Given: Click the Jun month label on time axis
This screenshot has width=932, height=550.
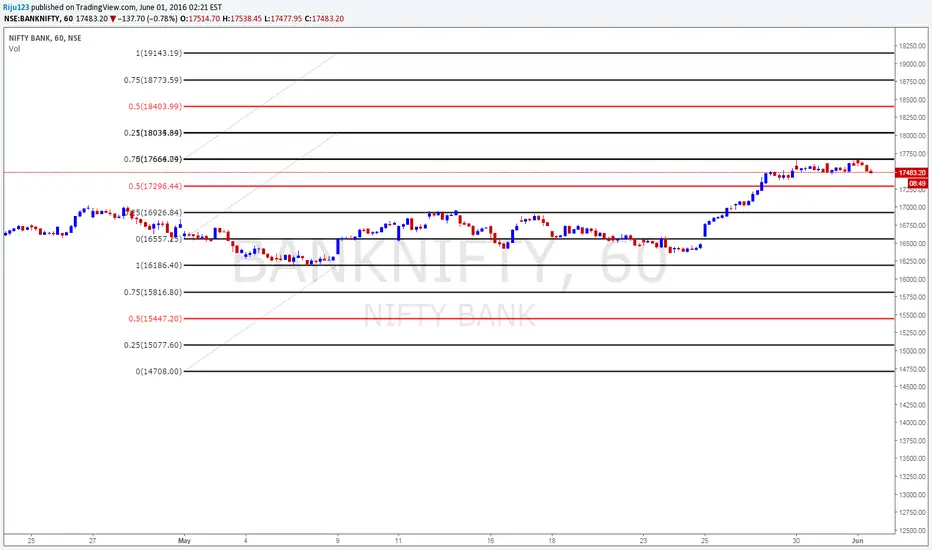Looking at the screenshot, I should click(x=857, y=540).
